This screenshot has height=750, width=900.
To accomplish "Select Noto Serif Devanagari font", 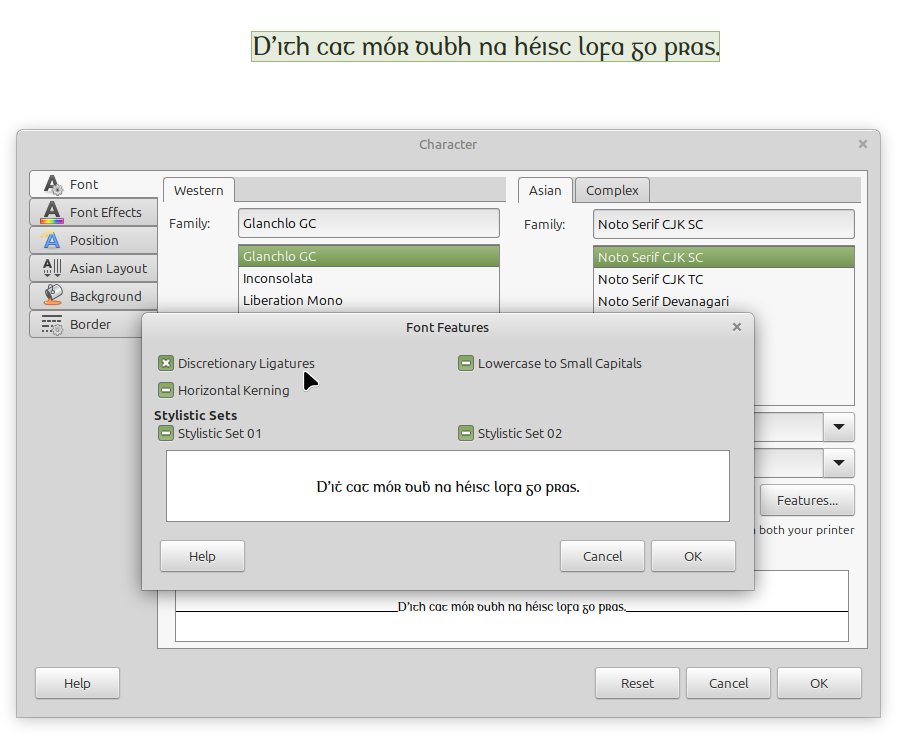I will [x=723, y=301].
